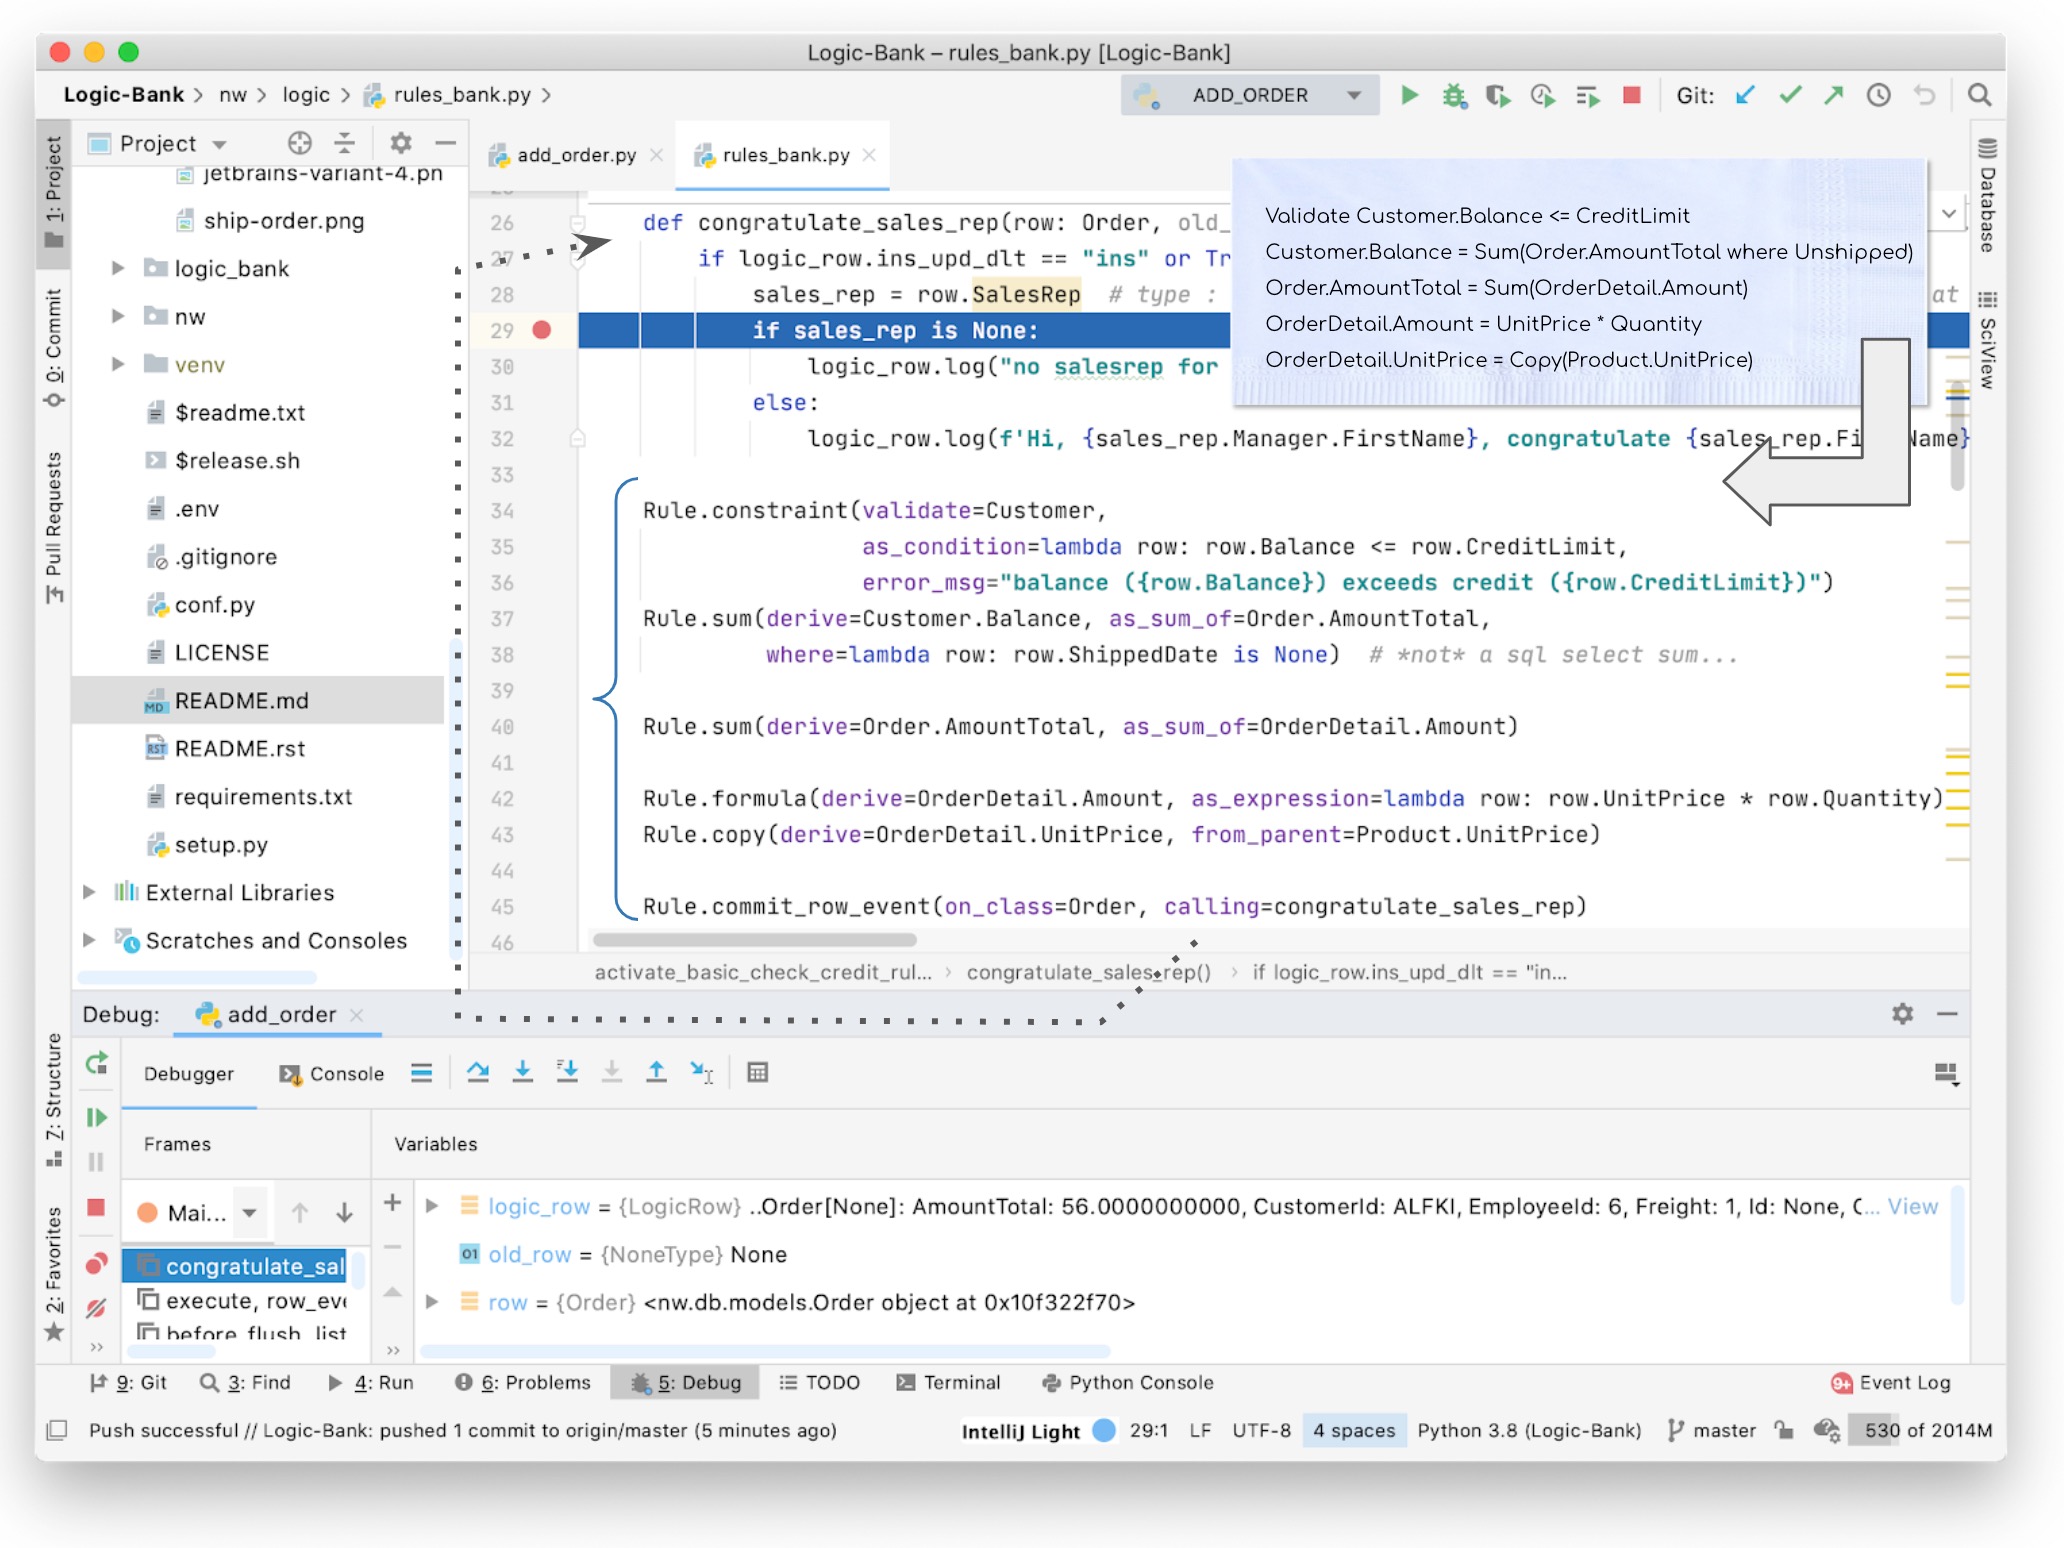Click the green Run button in toolbar
Screen dimensions: 2064x1548
pyautogui.click(x=1409, y=95)
